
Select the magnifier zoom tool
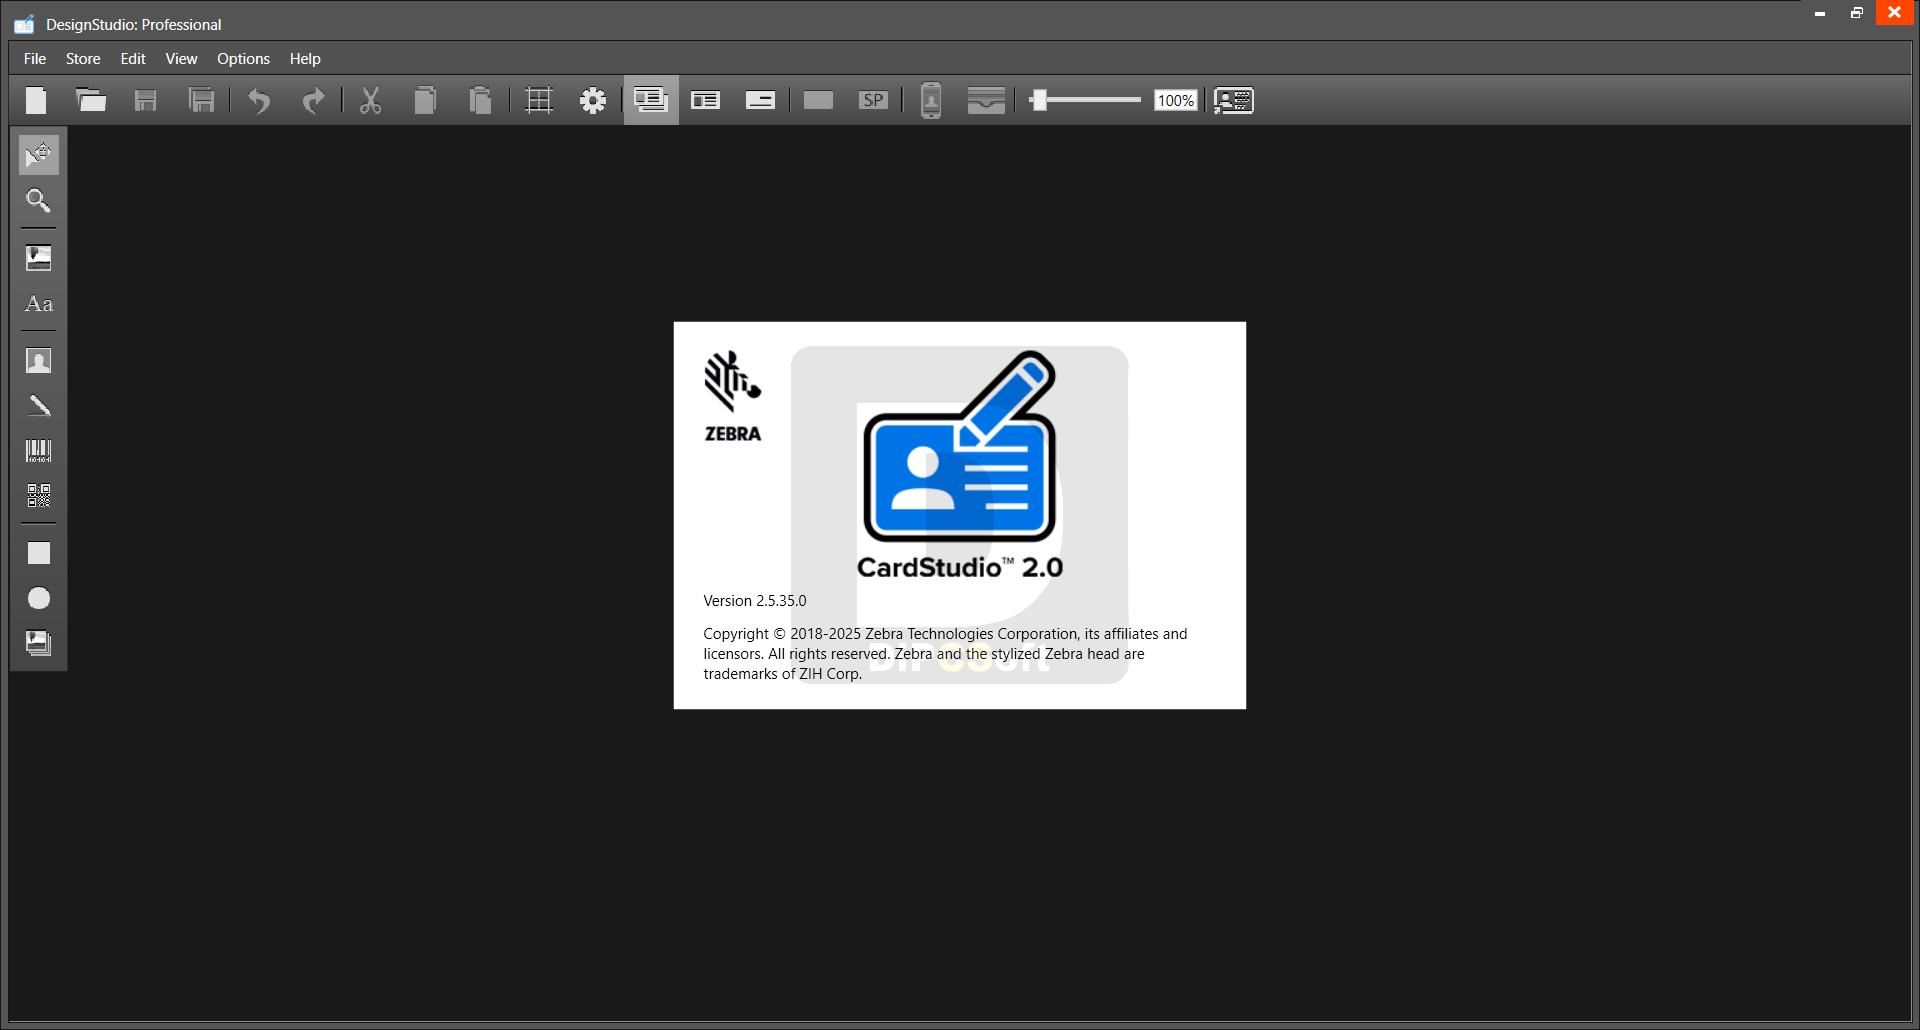39,201
